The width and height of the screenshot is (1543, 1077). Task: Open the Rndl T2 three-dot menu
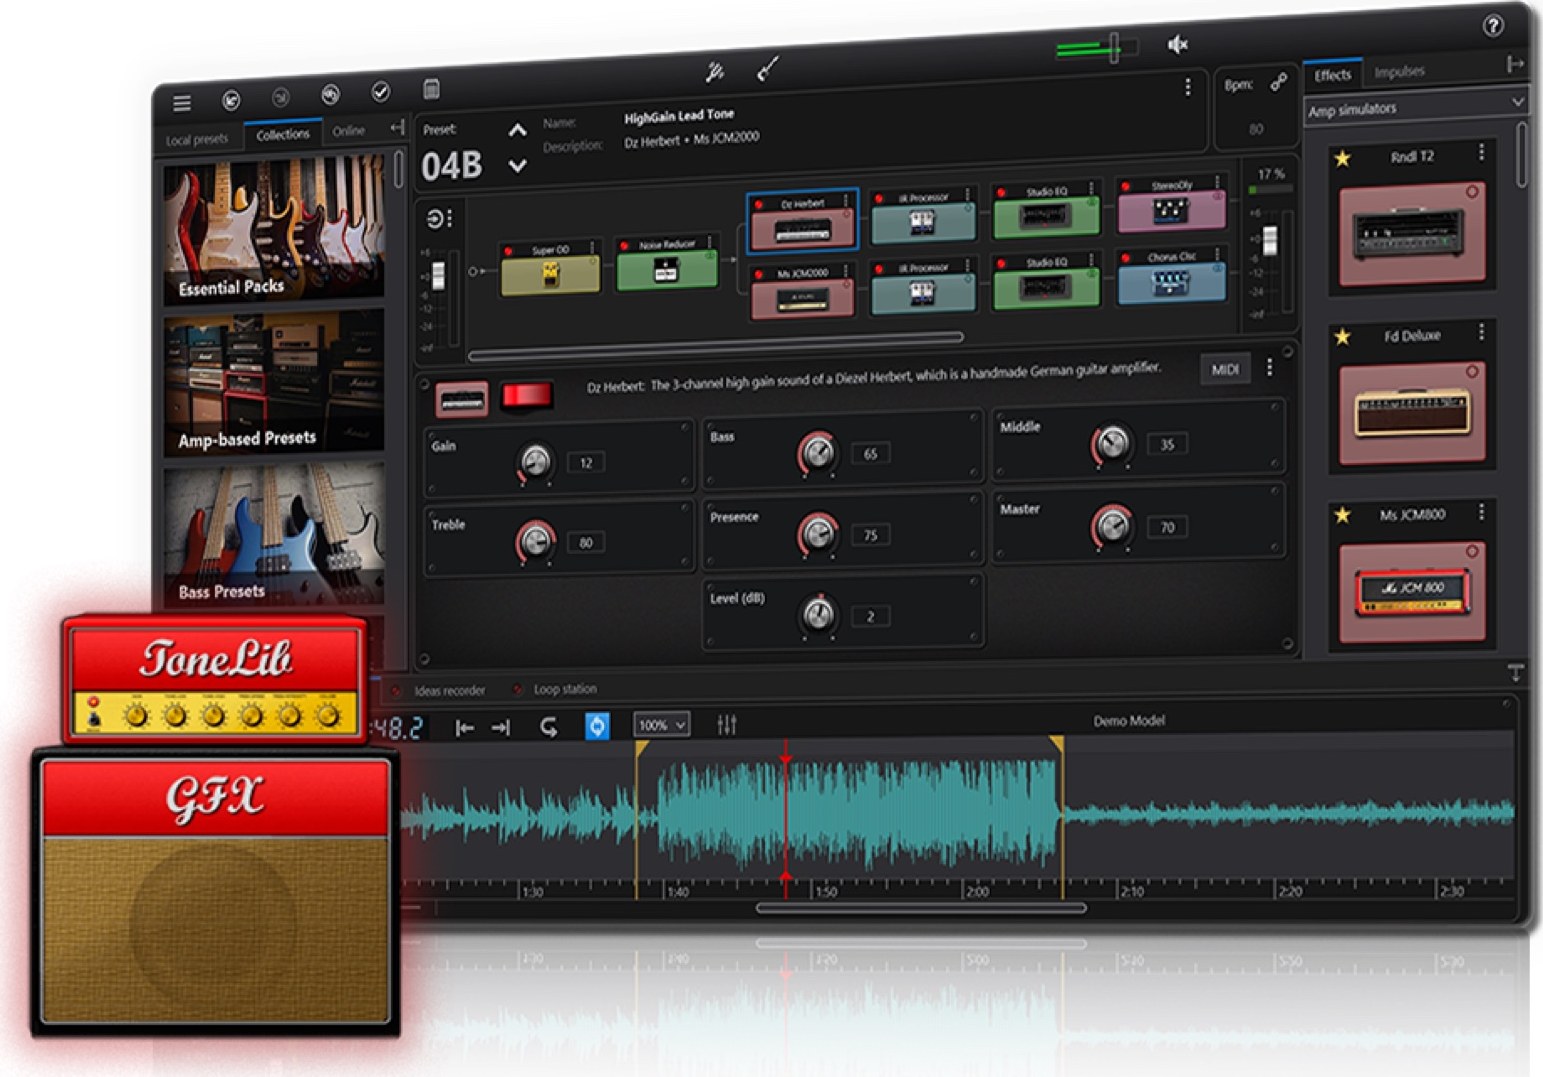[1481, 153]
